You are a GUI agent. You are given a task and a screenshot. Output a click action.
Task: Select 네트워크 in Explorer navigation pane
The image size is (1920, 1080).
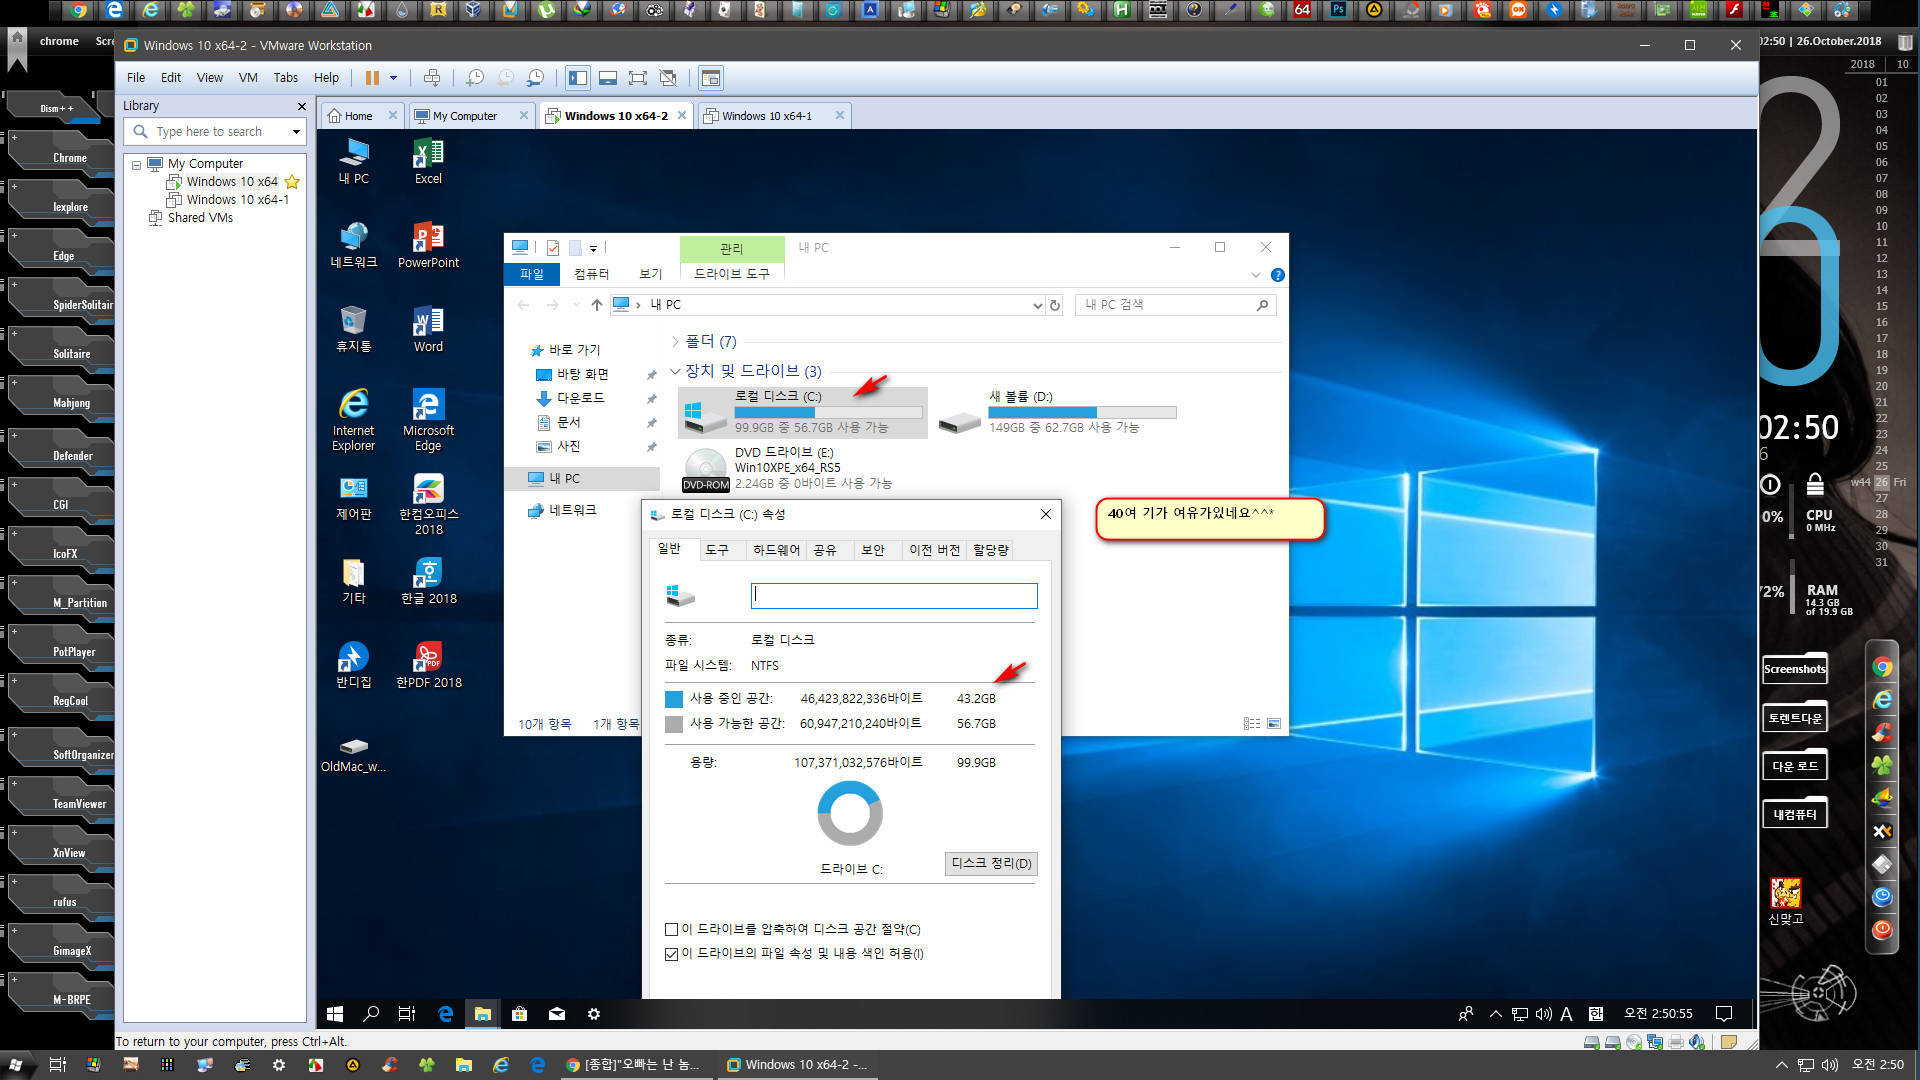[x=572, y=510]
